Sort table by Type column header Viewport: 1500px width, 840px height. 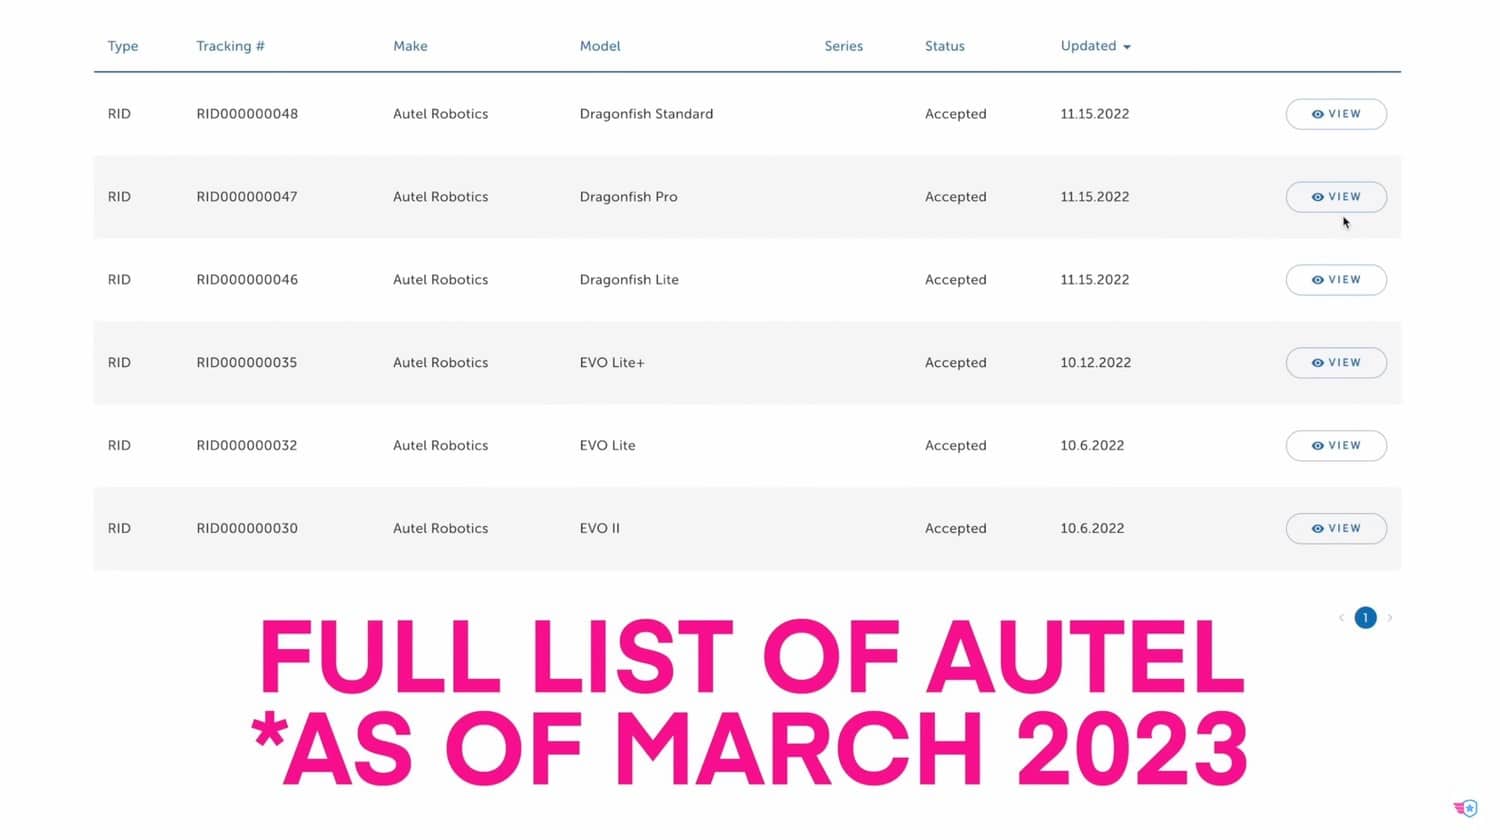point(123,46)
